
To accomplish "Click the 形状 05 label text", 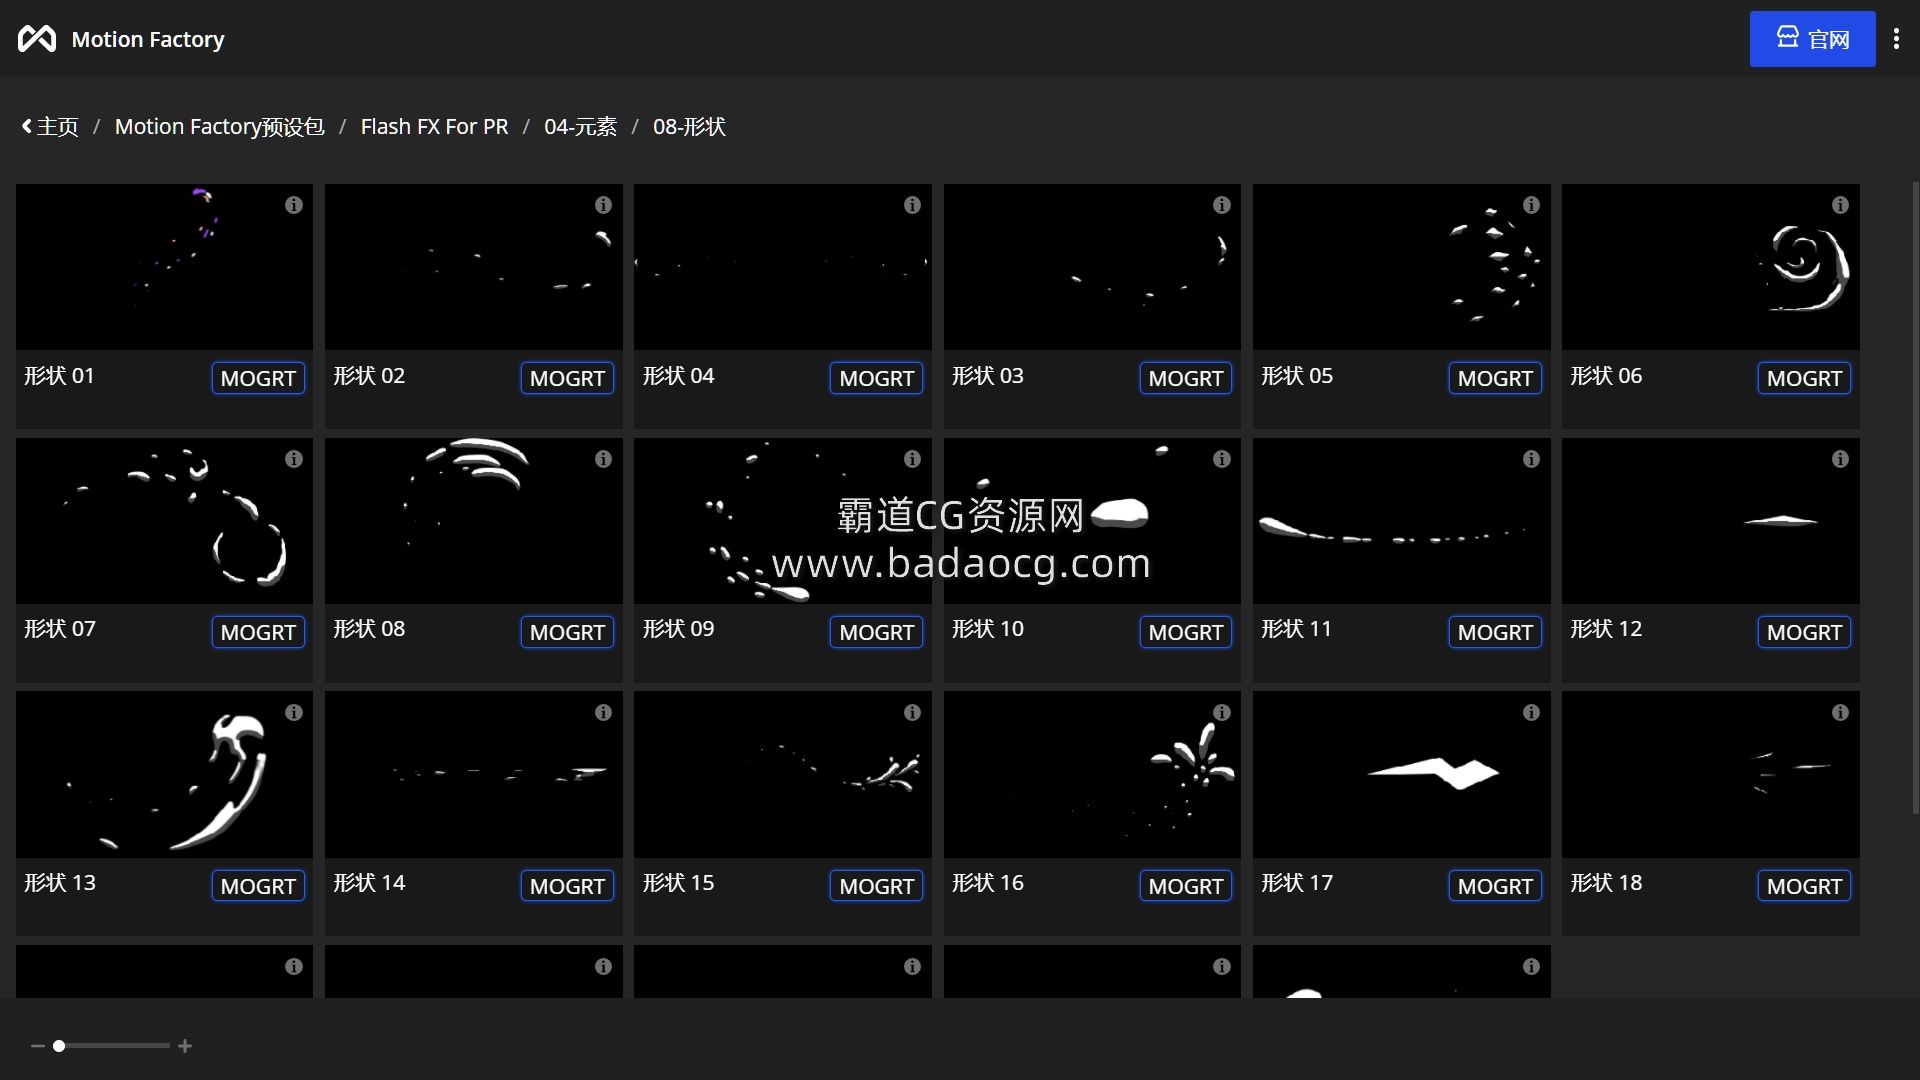I will 1297,376.
